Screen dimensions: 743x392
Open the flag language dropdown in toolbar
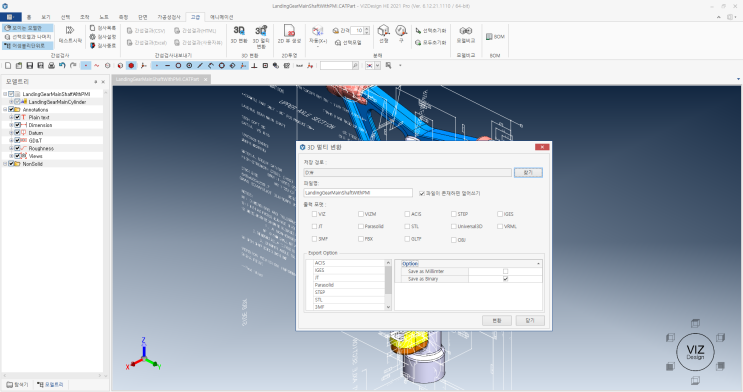point(377,65)
